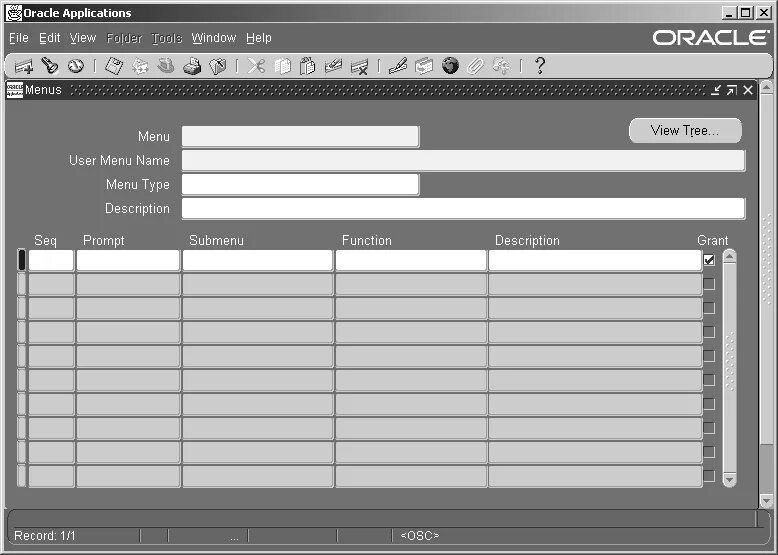Click the 'Function' column heading
Image resolution: width=778 pixels, height=555 pixels.
367,241
